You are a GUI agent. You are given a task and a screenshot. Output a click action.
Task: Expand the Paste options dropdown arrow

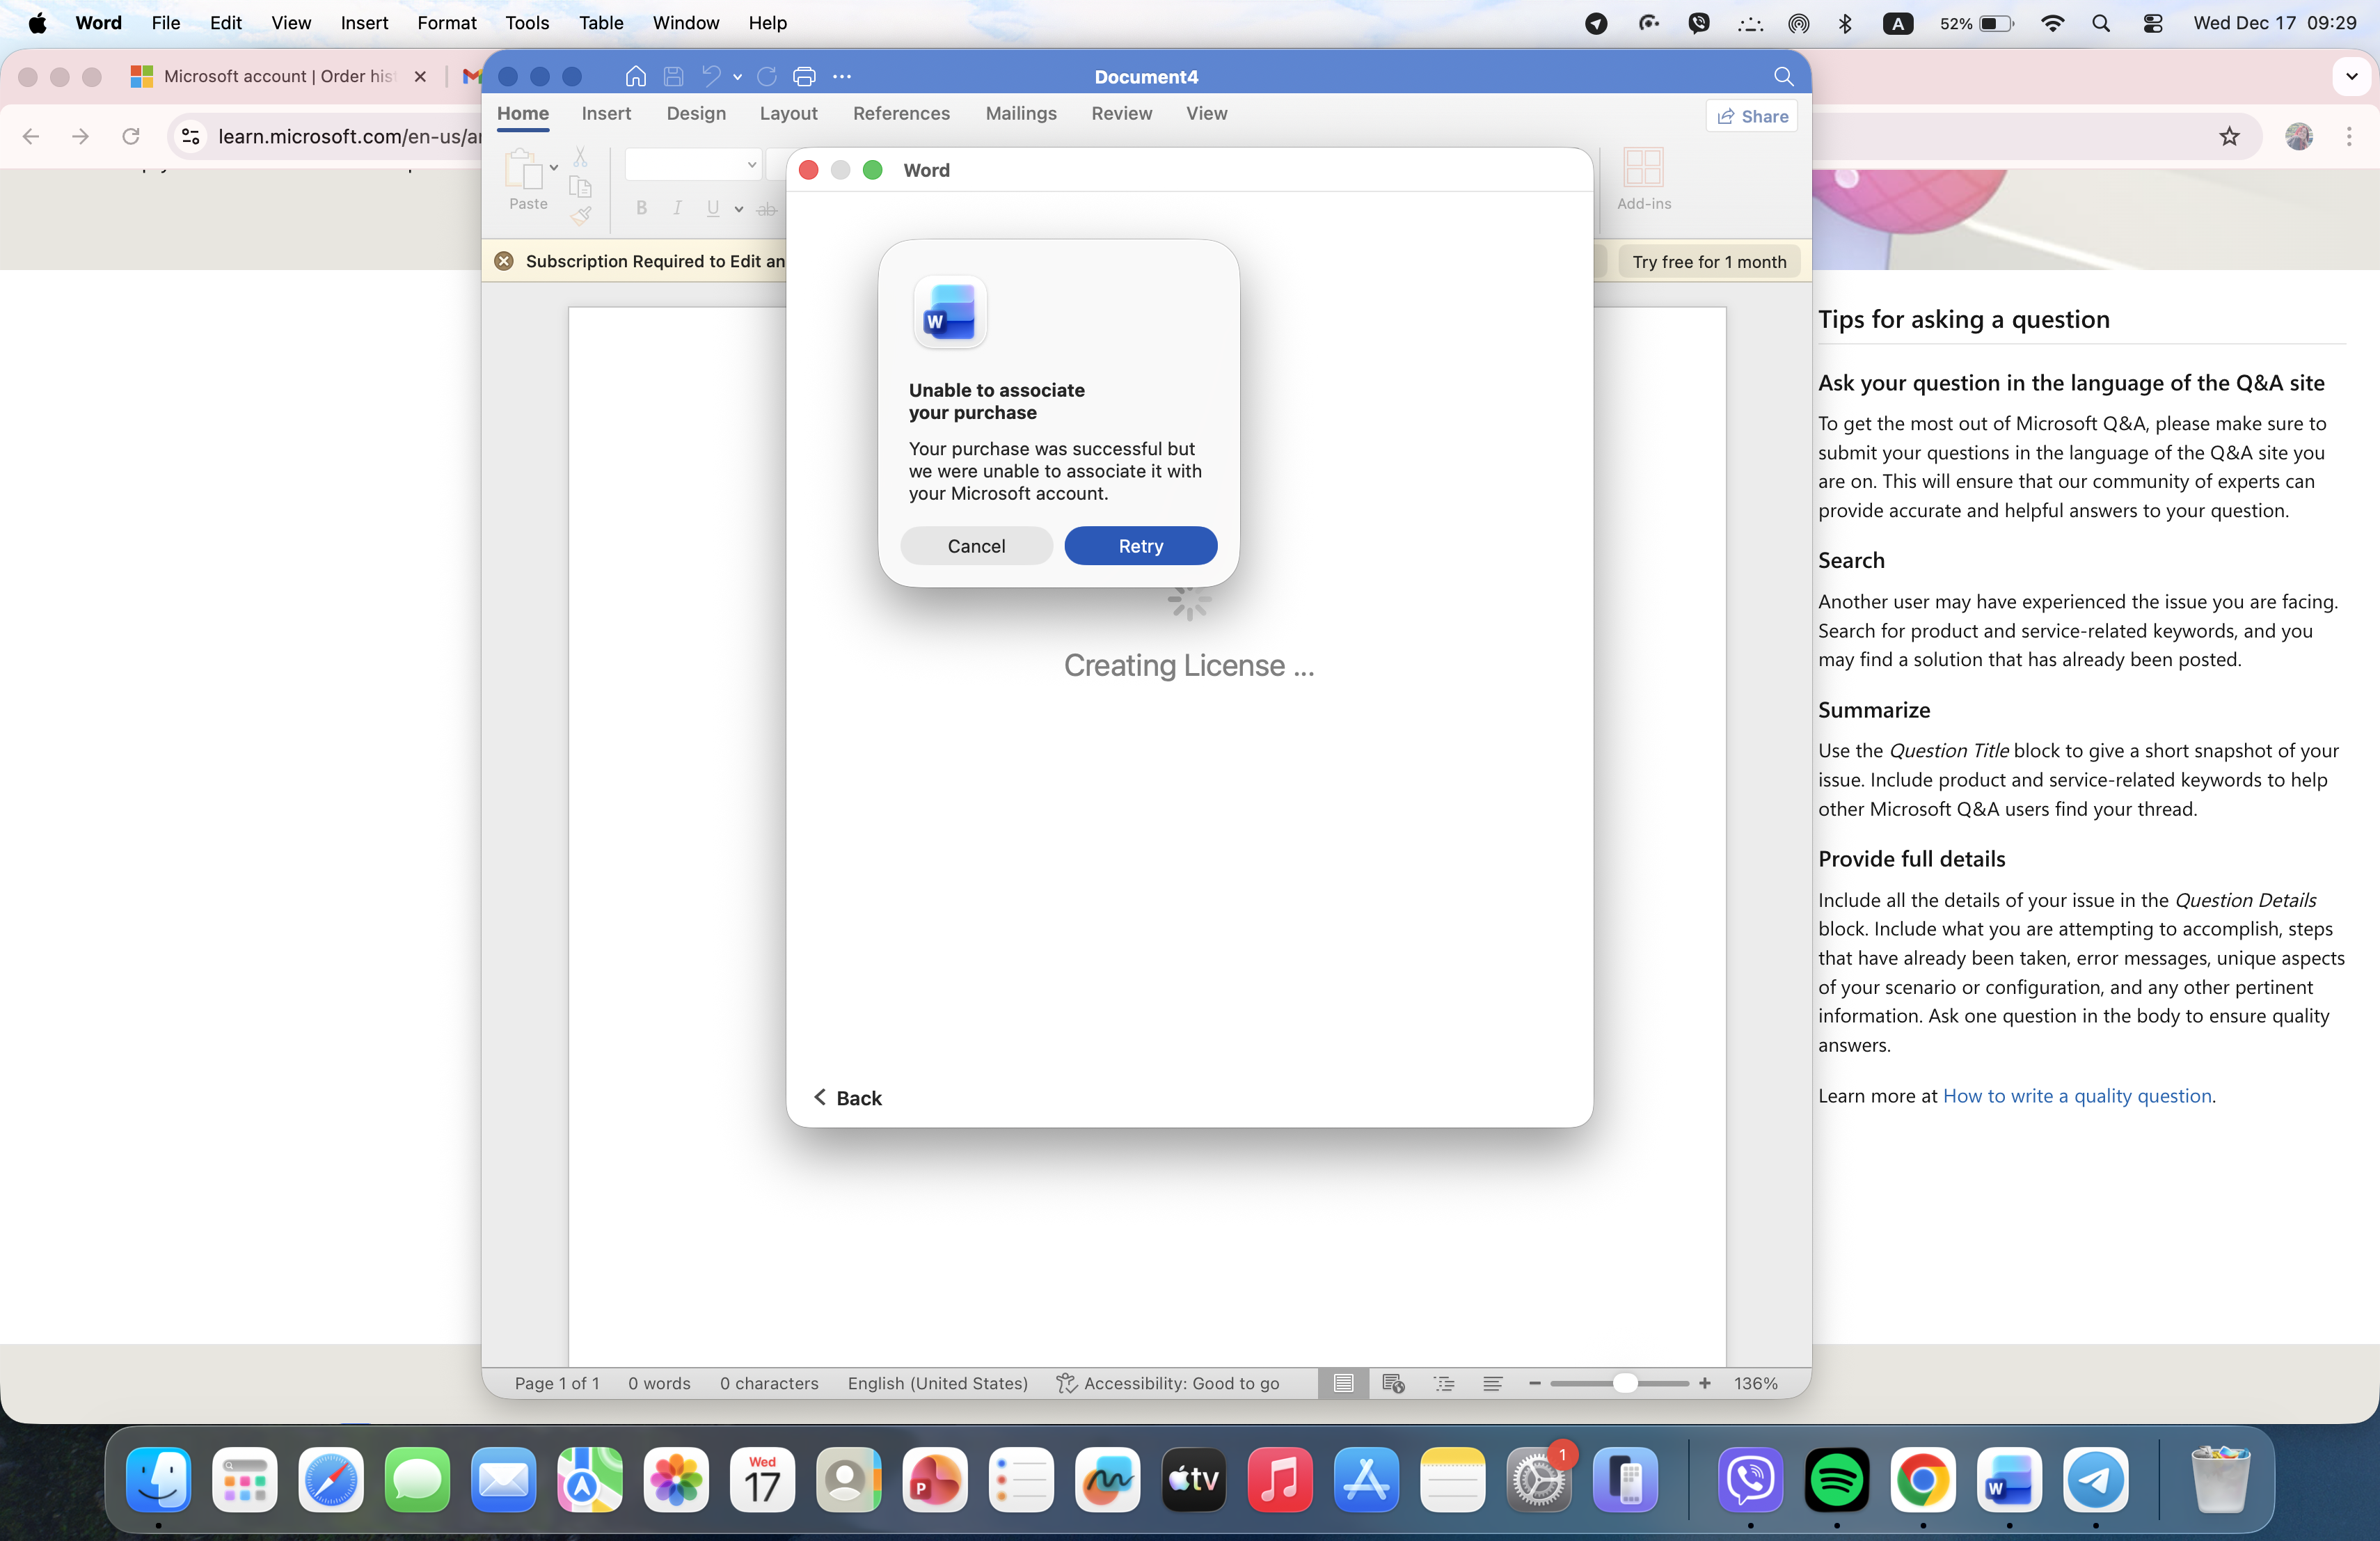pyautogui.click(x=554, y=167)
